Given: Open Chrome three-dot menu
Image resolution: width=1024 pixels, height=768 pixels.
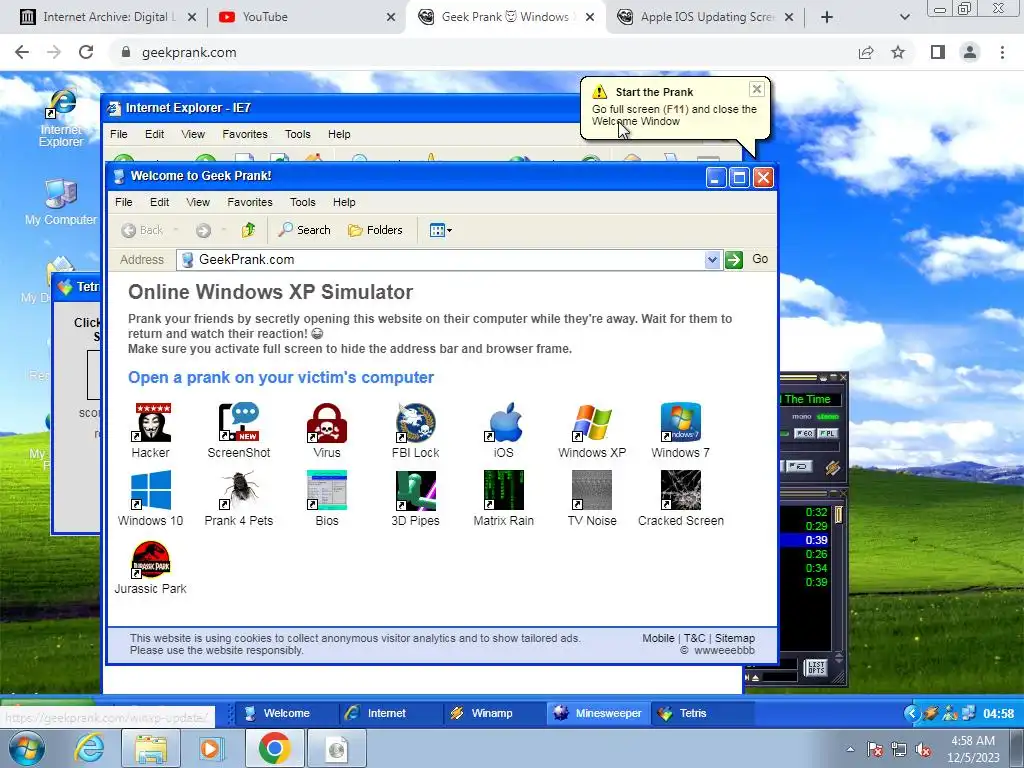Looking at the screenshot, I should coord(1002,52).
